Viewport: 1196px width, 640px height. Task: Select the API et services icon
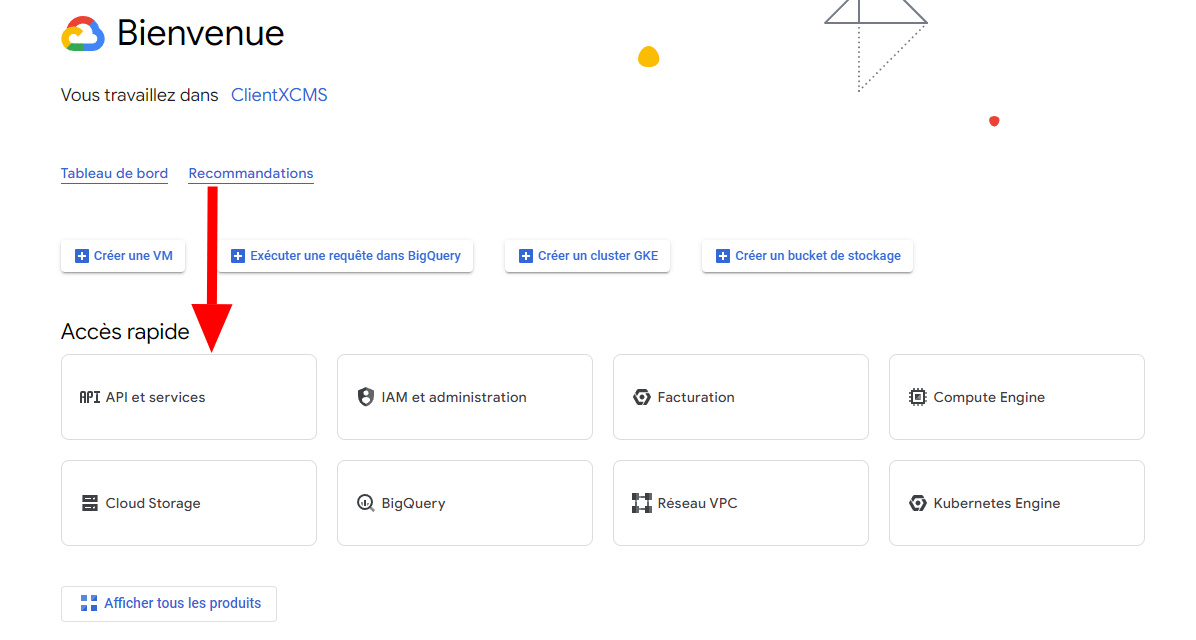tap(90, 397)
